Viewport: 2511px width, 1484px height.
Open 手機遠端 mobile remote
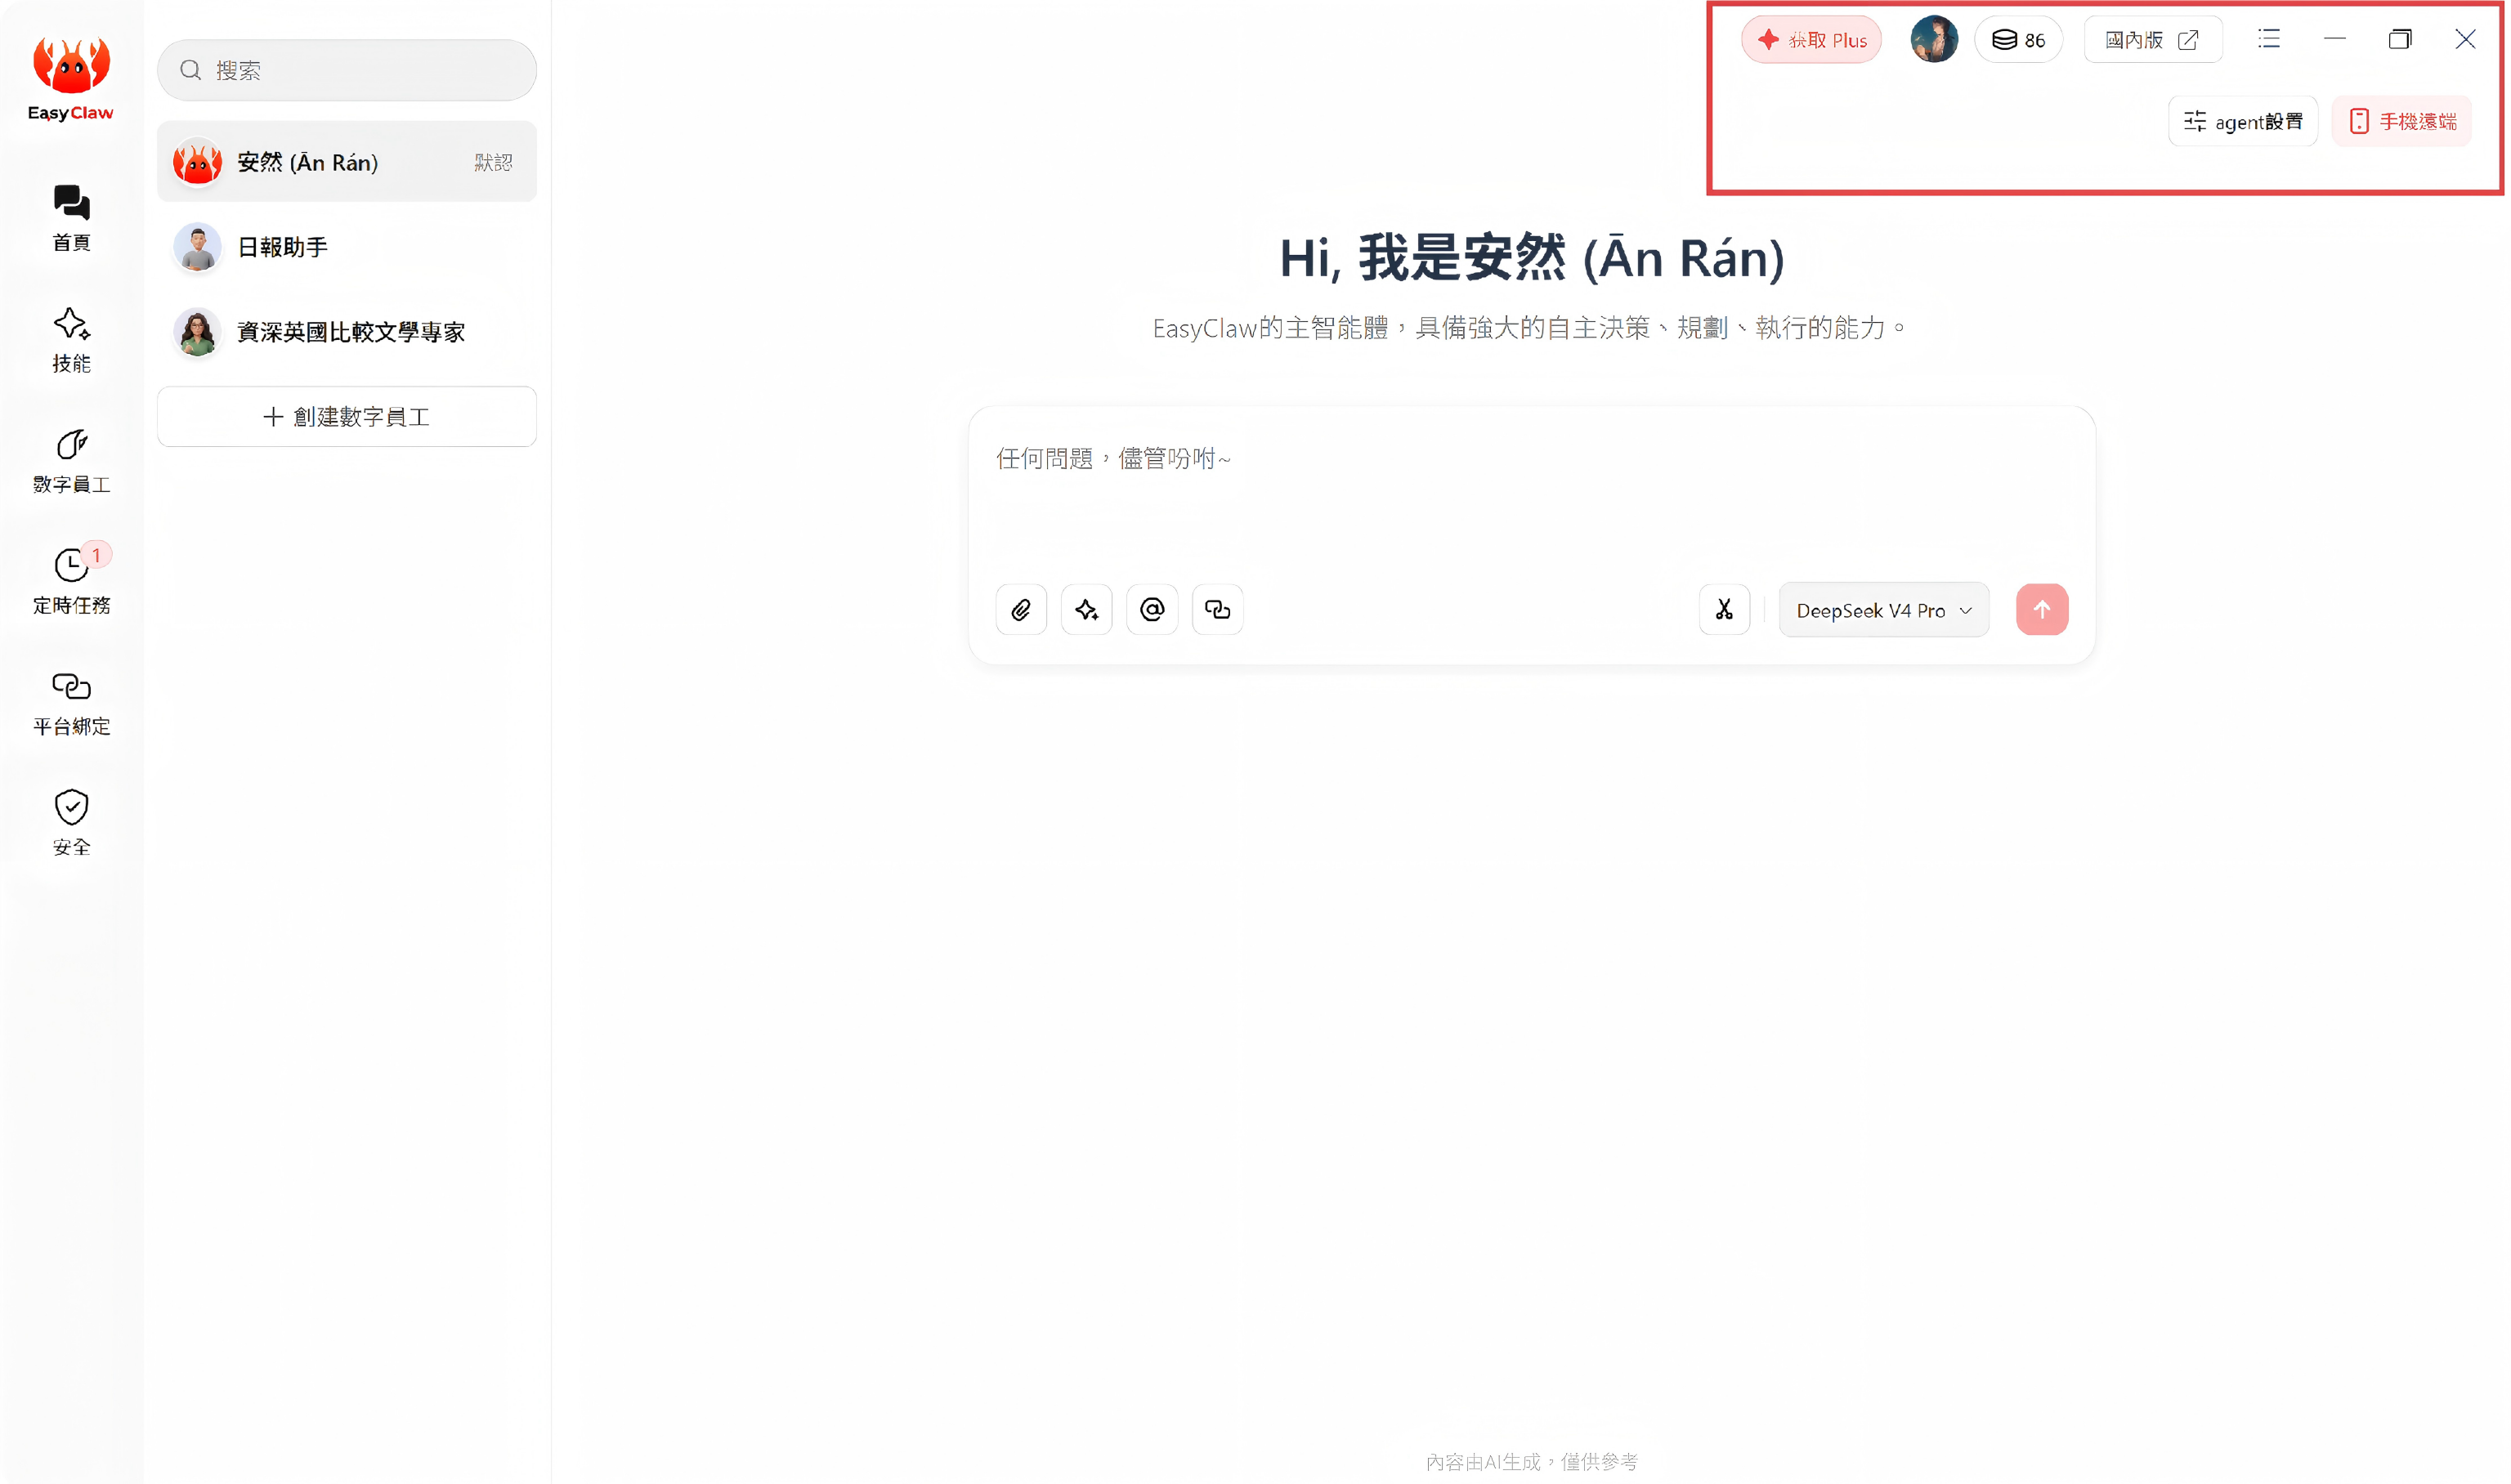pos(2401,121)
